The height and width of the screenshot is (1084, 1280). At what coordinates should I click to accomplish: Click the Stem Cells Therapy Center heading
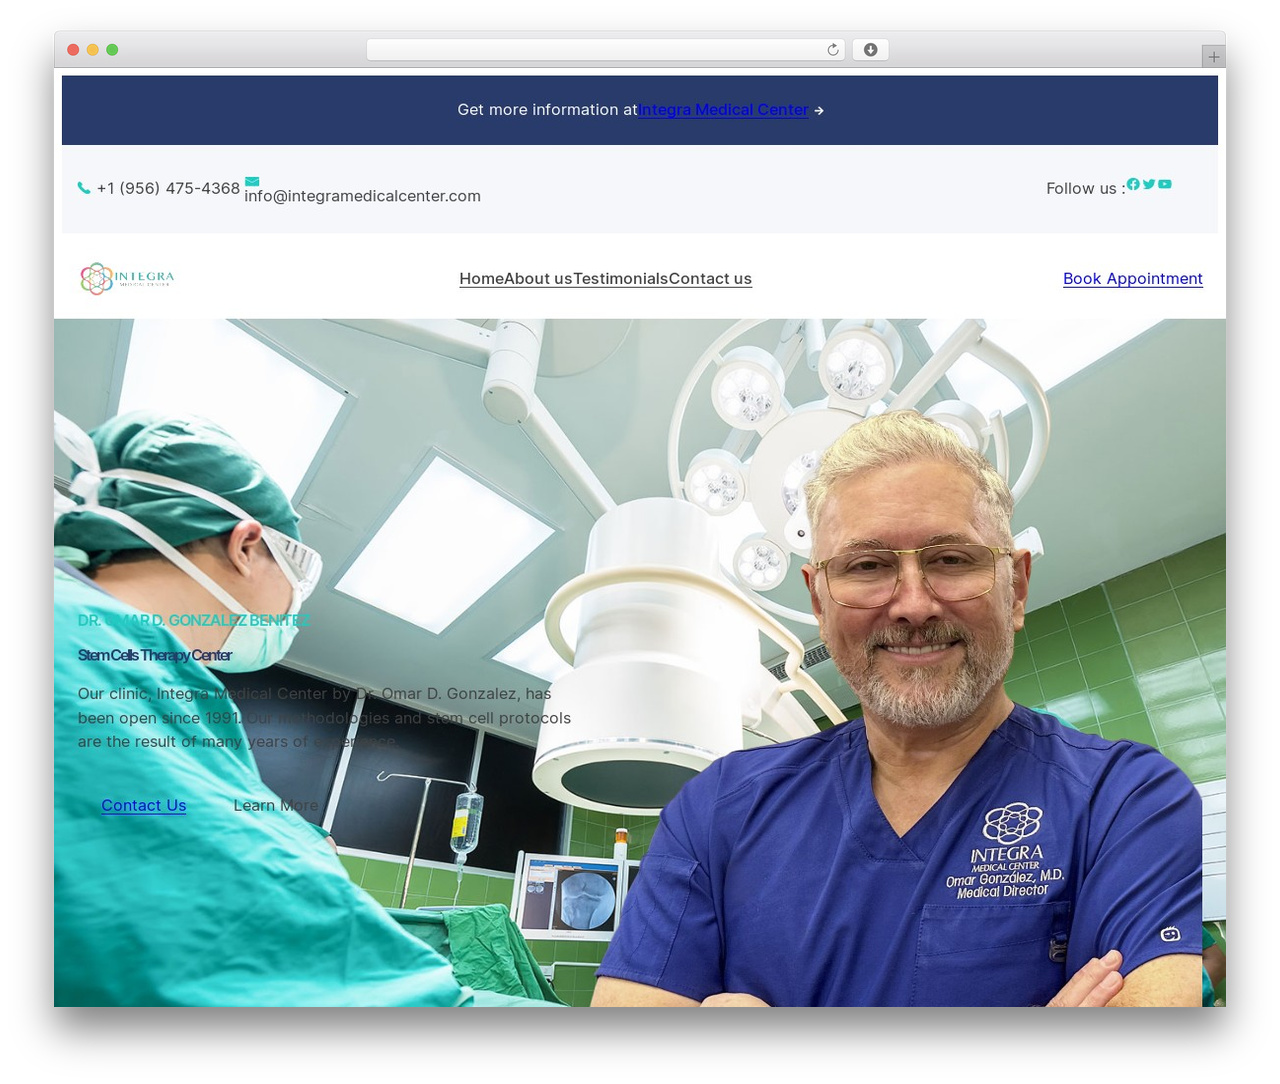[x=155, y=655]
